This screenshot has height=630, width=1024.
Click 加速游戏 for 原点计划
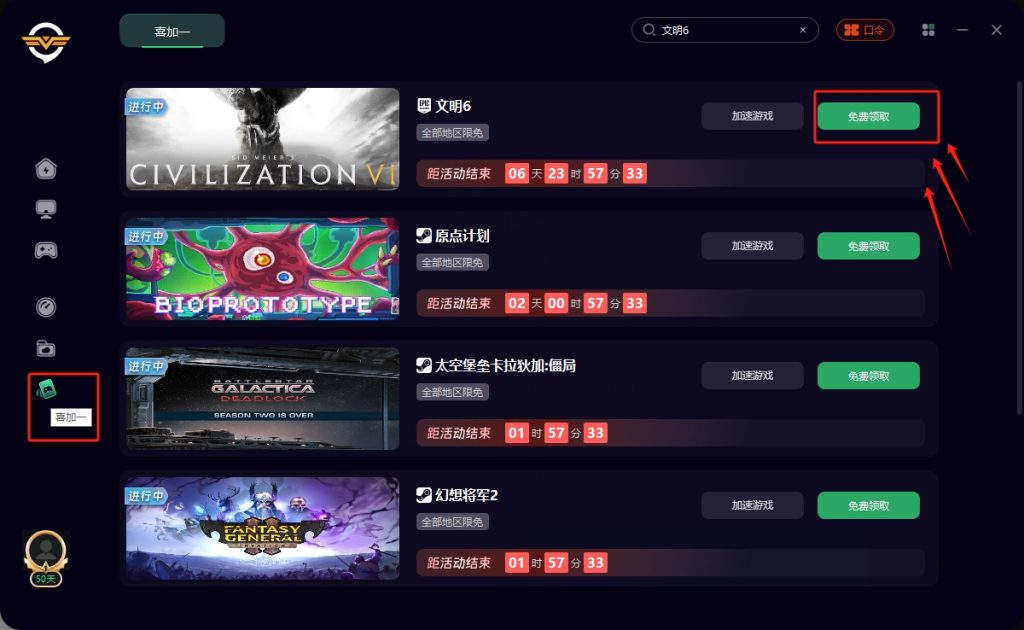click(x=752, y=246)
